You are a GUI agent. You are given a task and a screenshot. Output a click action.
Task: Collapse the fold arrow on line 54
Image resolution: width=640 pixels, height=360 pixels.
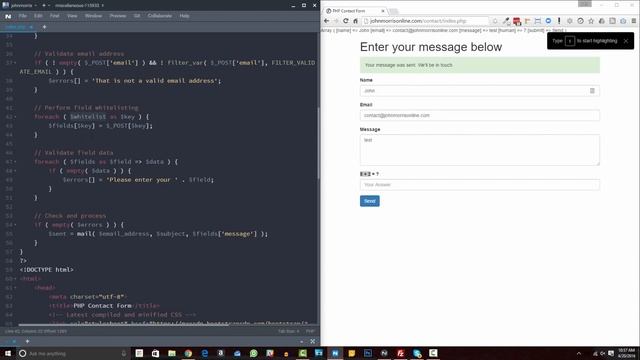click(x=16, y=225)
